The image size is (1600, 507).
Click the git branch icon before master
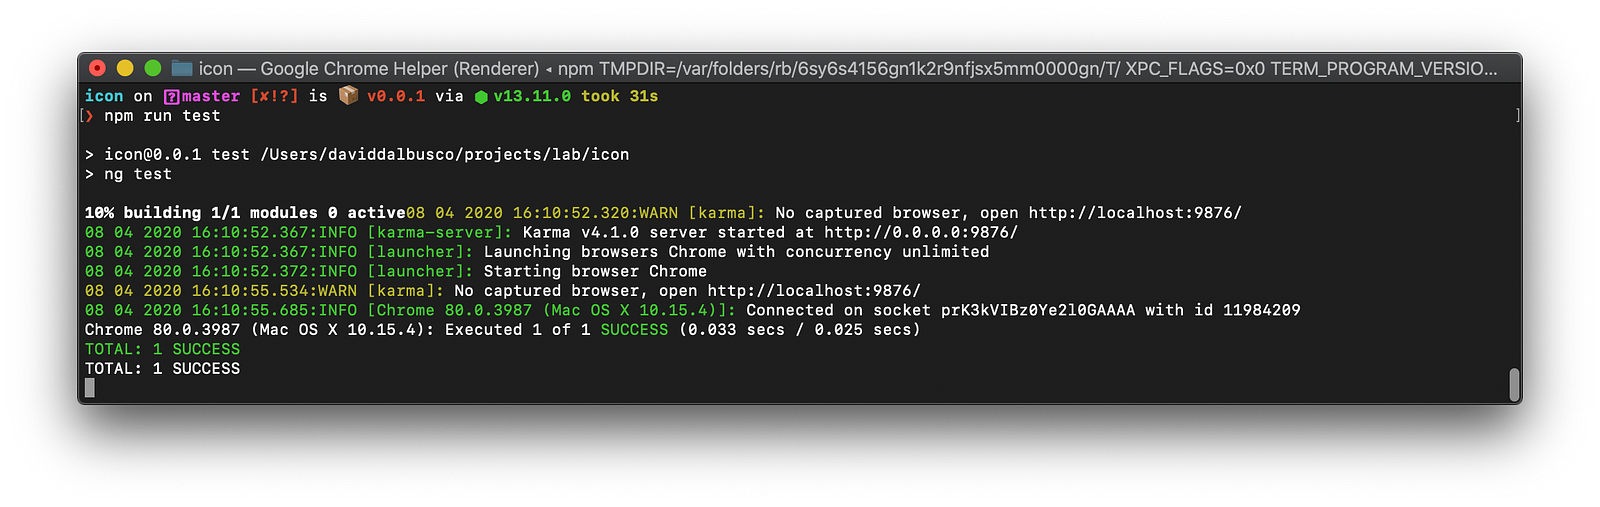(171, 97)
